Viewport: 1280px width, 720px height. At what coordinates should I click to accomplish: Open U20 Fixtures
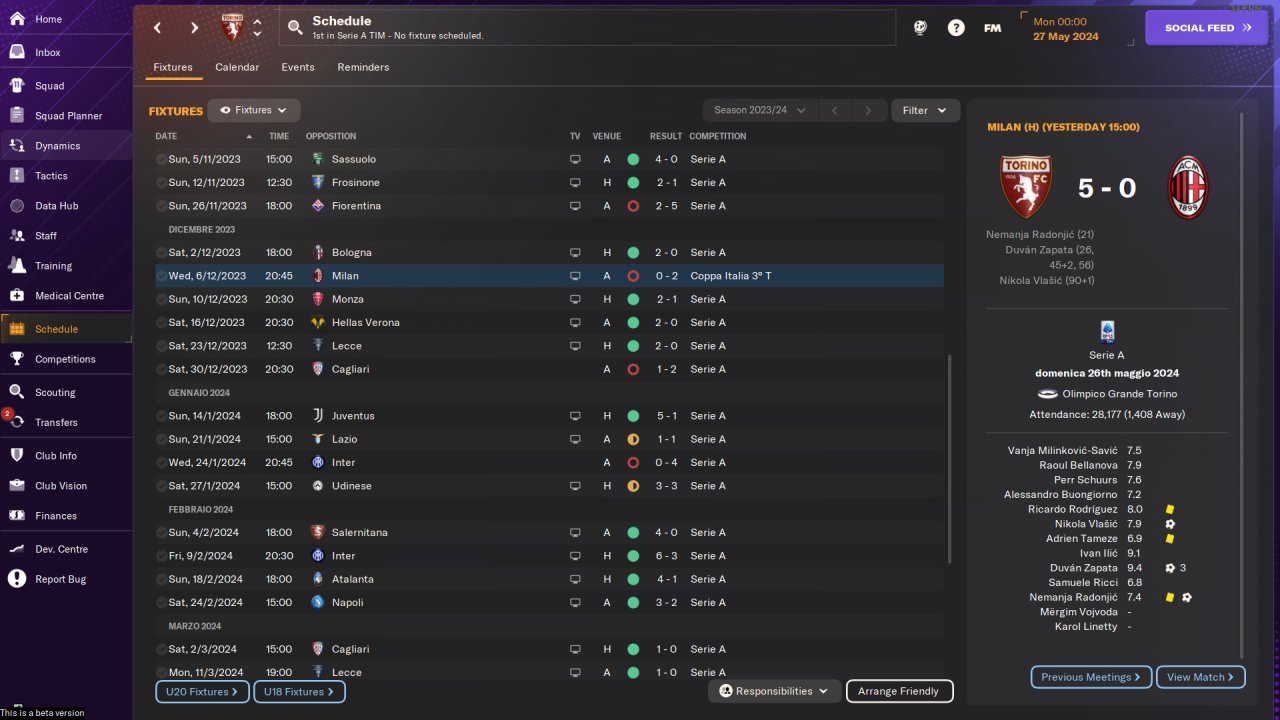point(203,691)
